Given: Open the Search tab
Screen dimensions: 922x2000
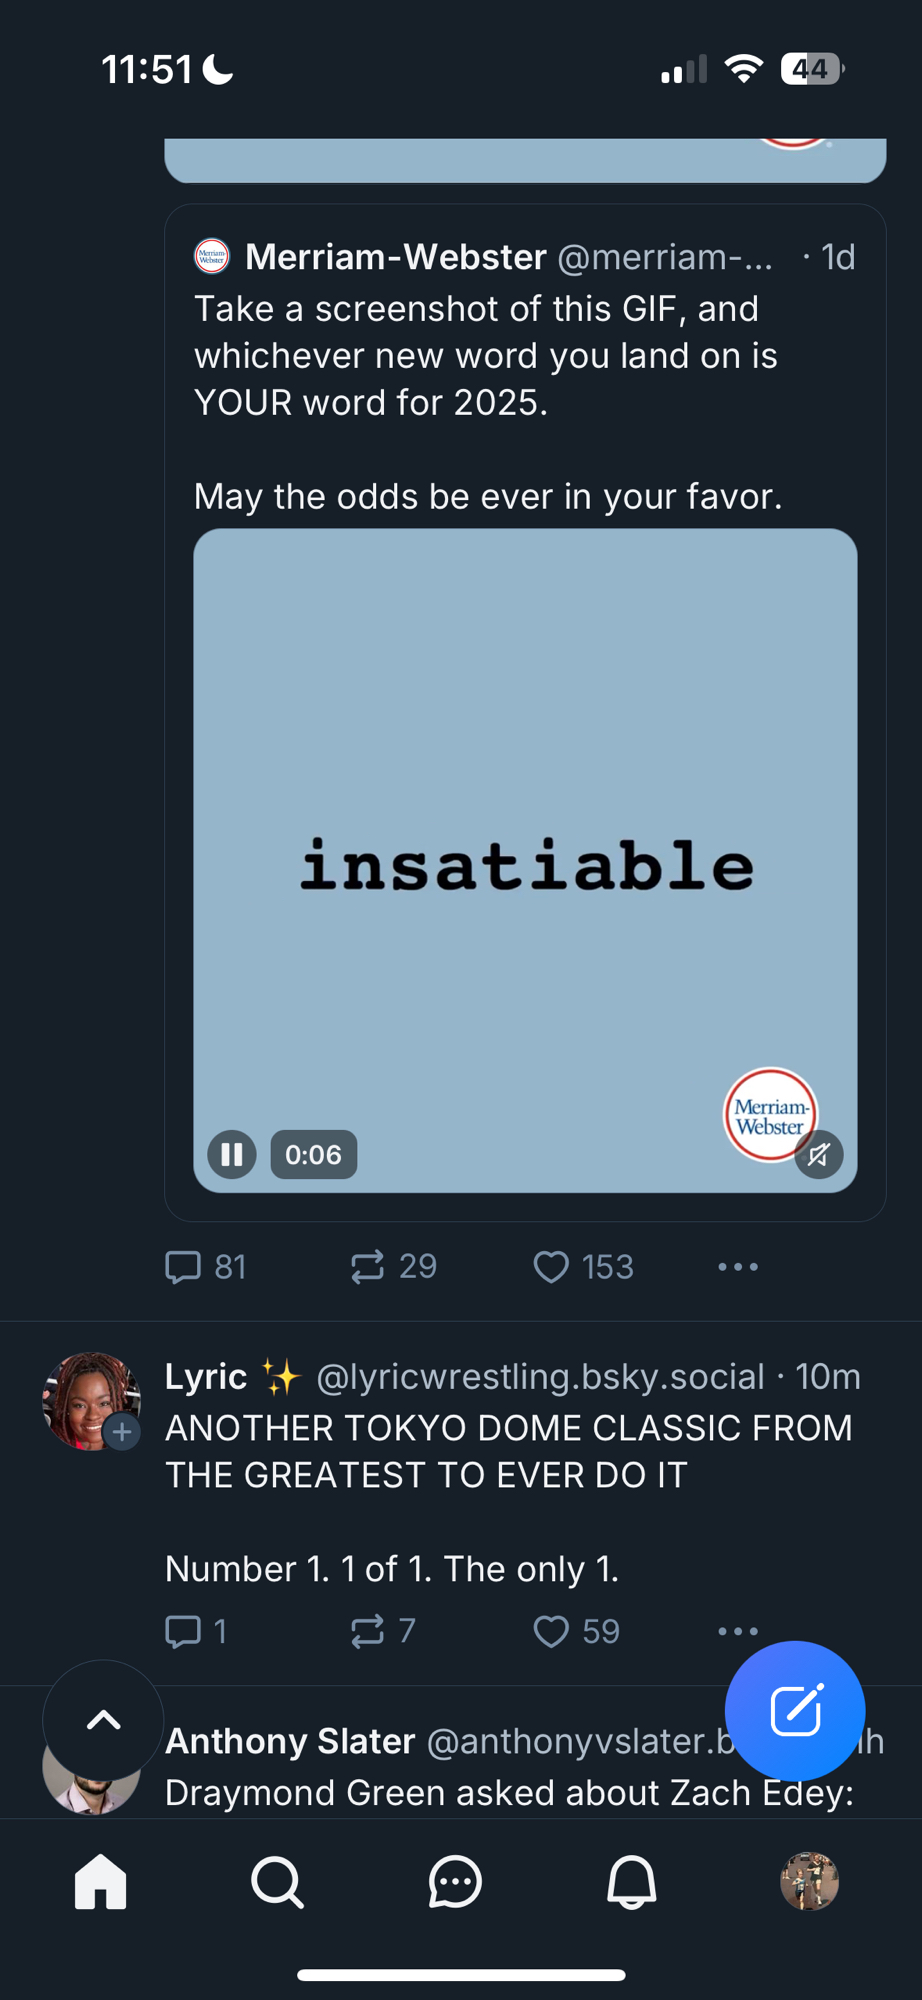Looking at the screenshot, I should pyautogui.click(x=277, y=1882).
